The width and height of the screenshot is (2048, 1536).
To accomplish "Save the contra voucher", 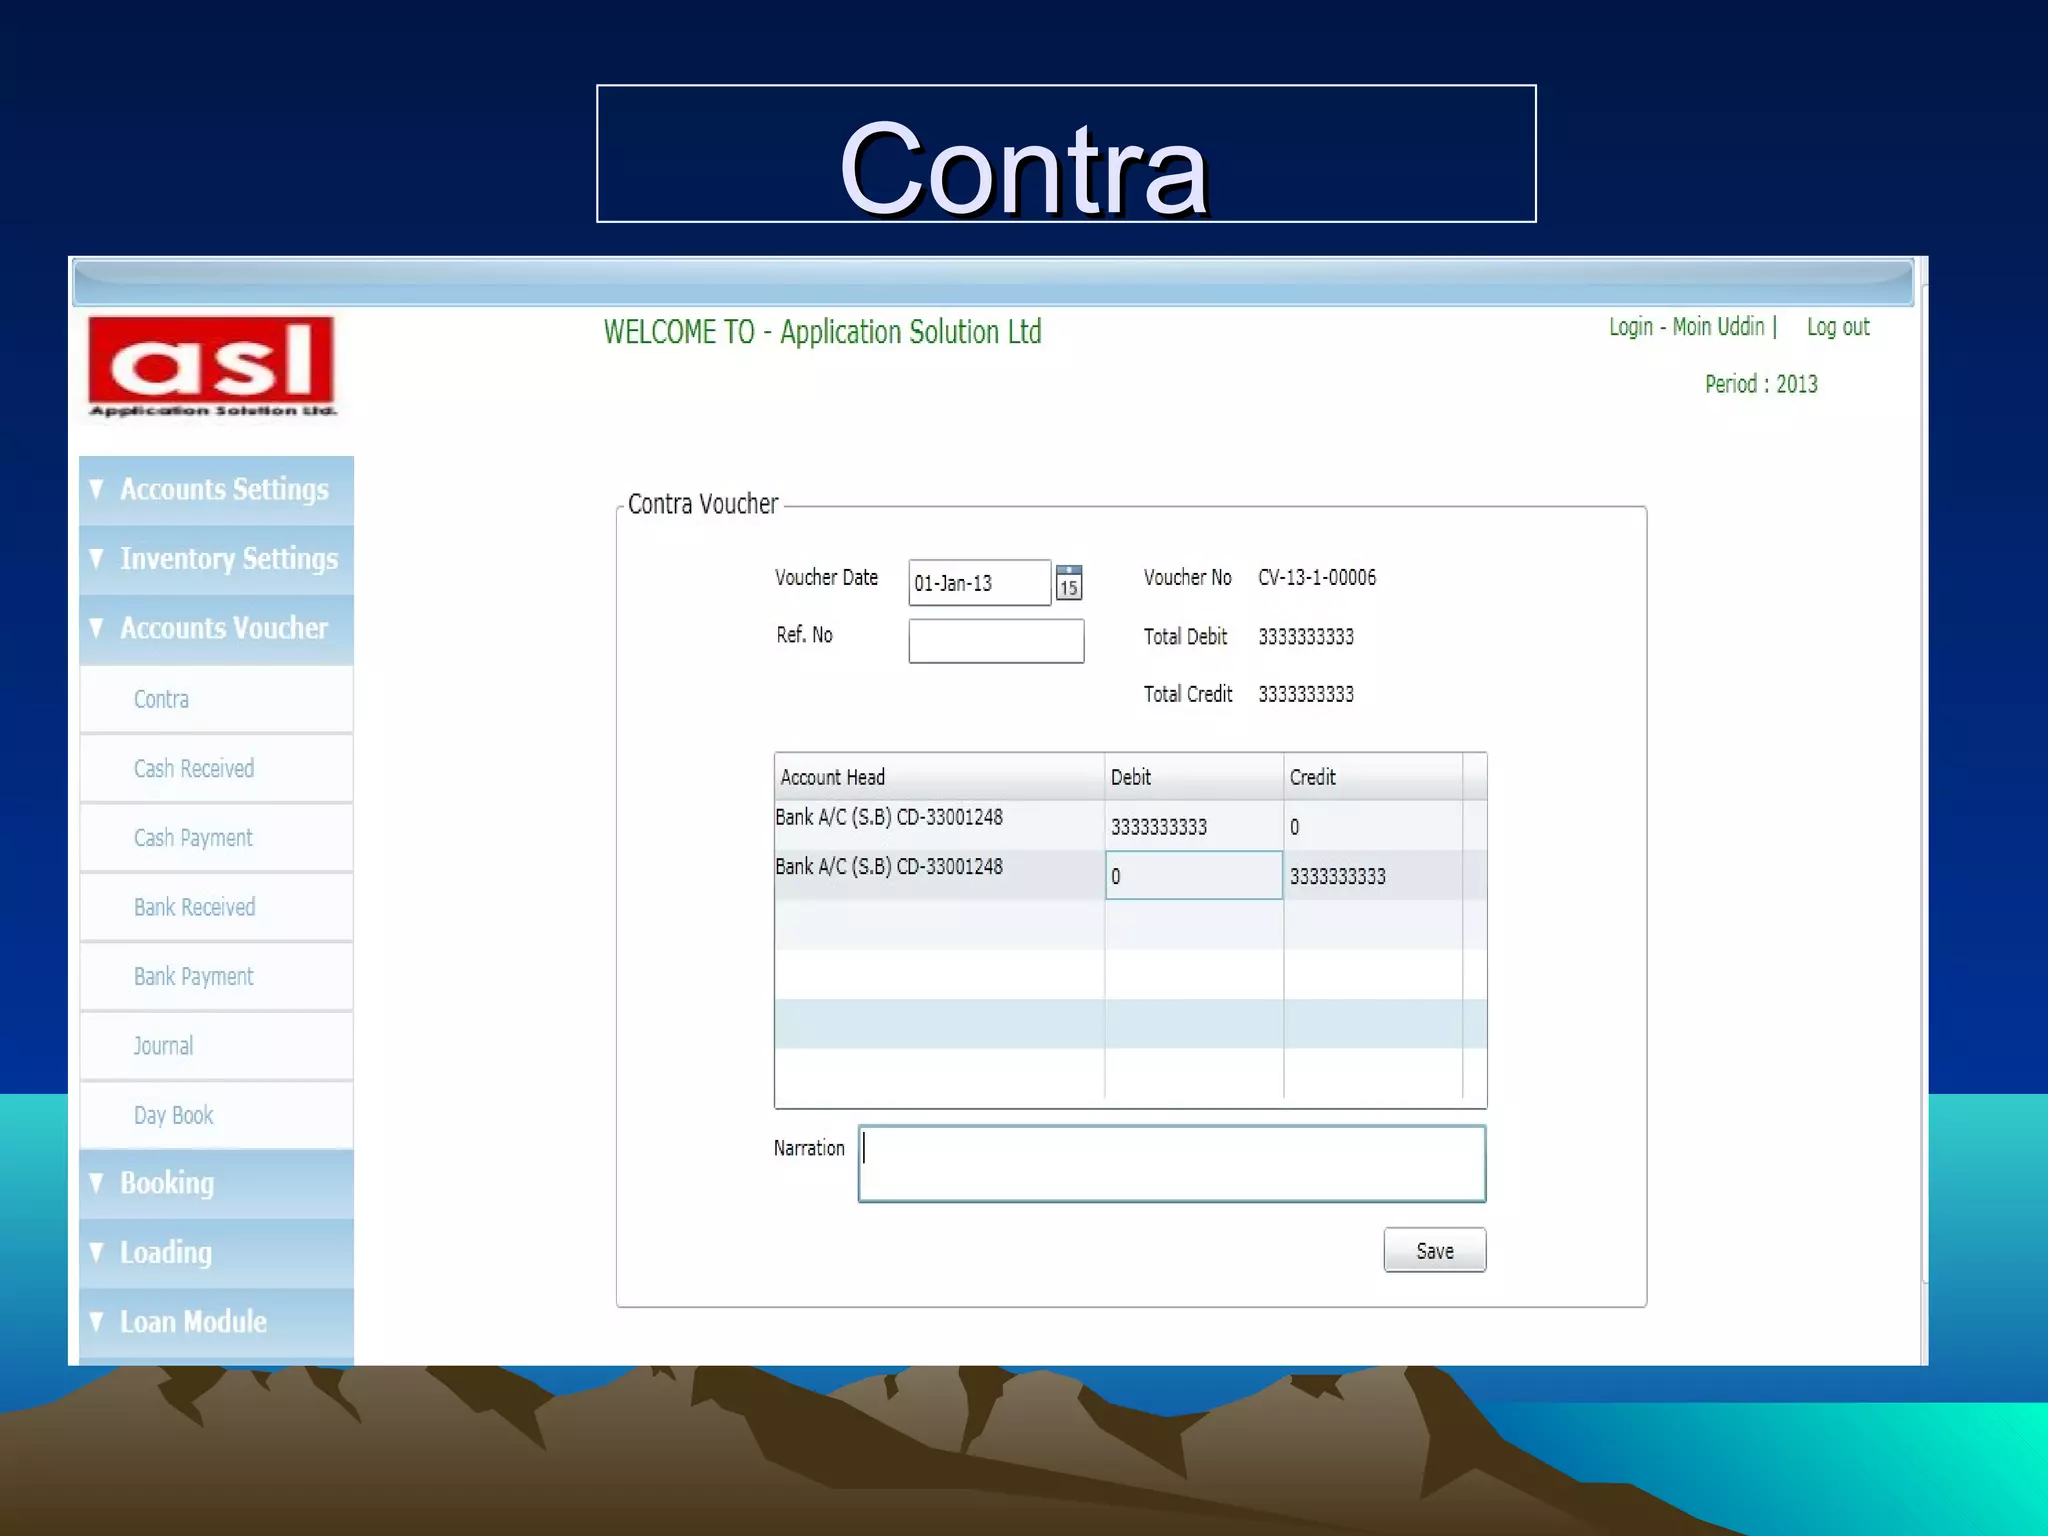I will click(x=1435, y=1250).
